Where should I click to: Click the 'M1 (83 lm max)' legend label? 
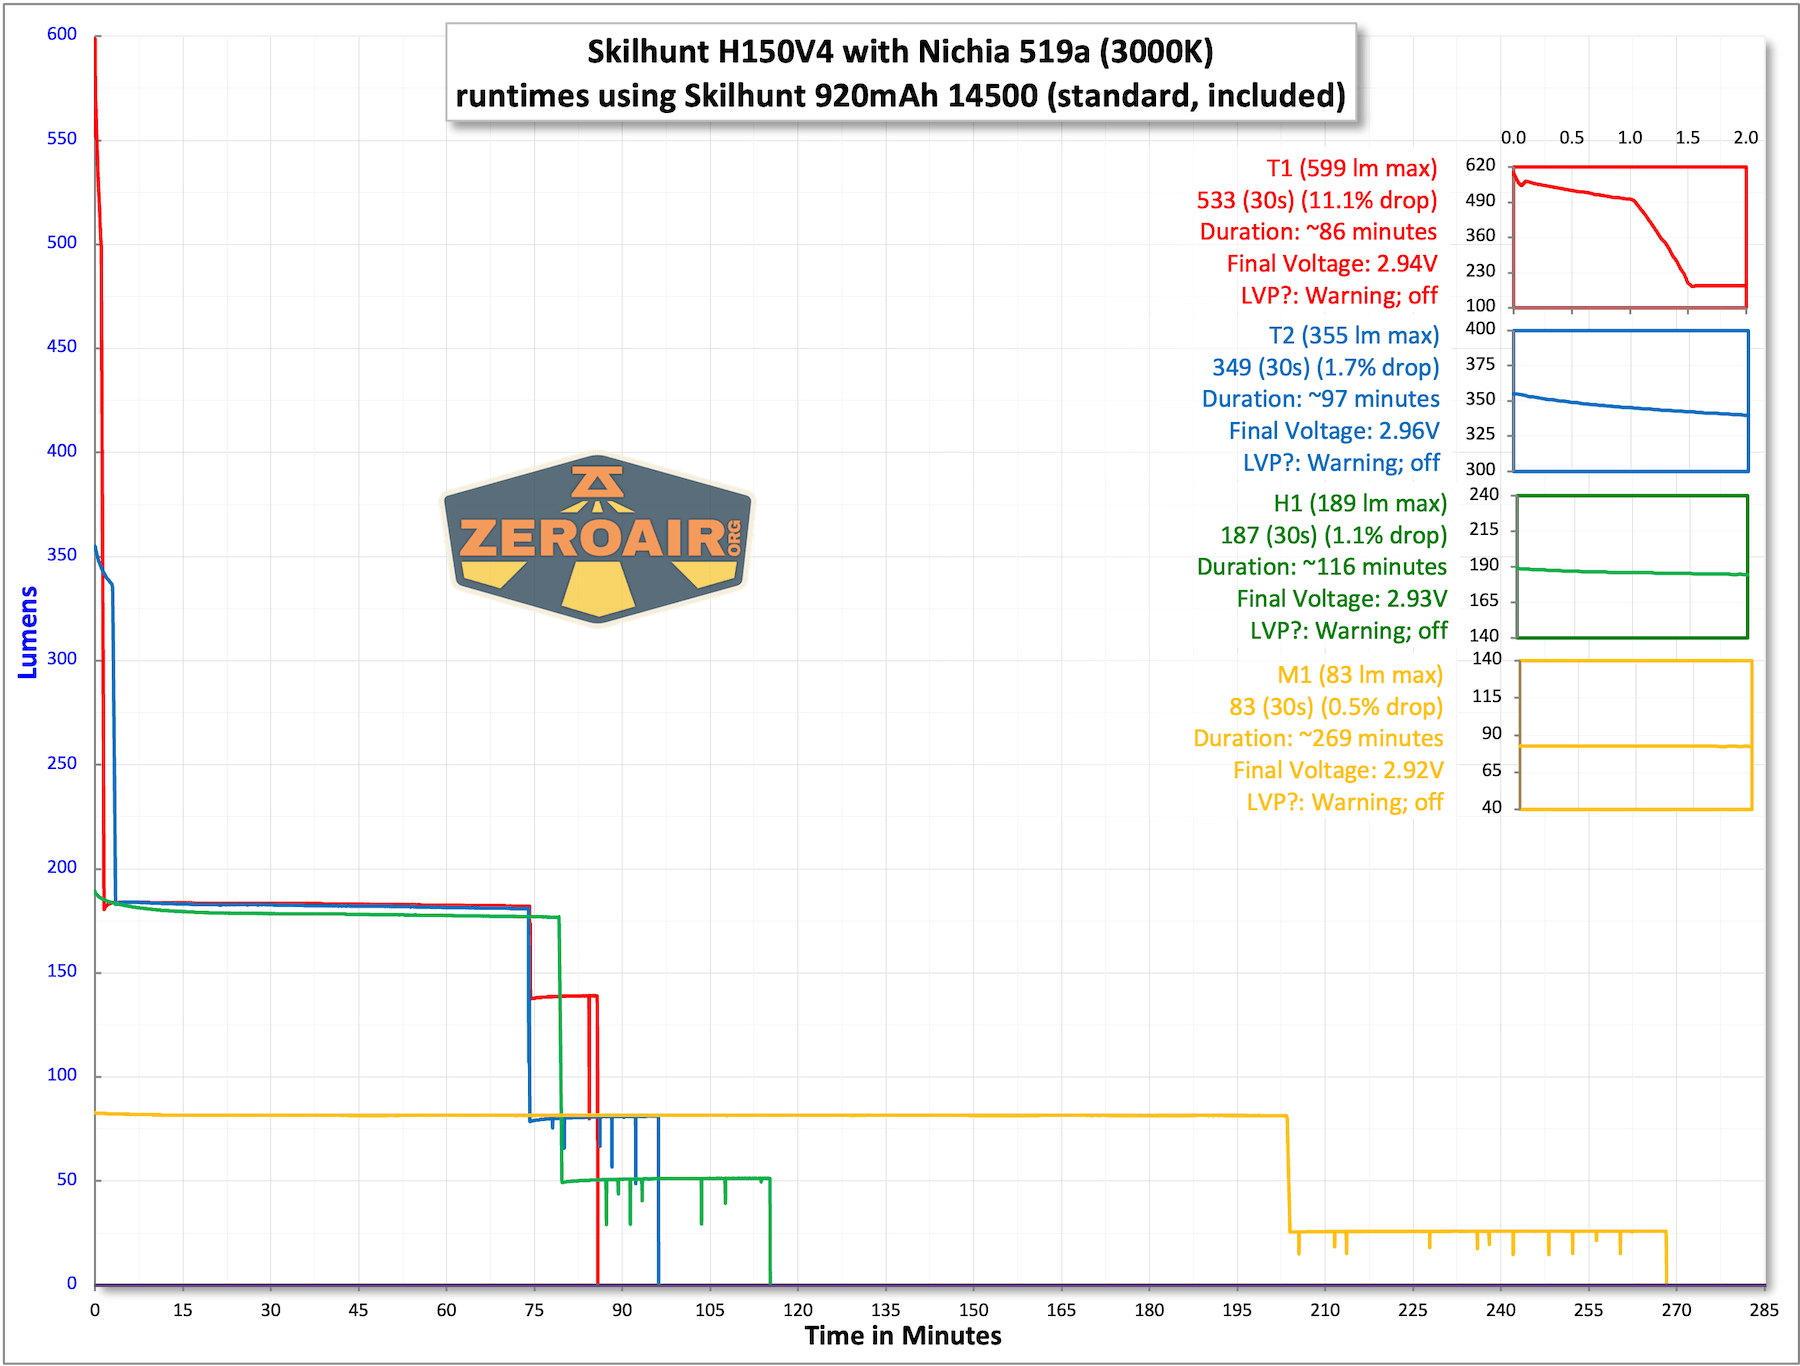coord(1360,675)
